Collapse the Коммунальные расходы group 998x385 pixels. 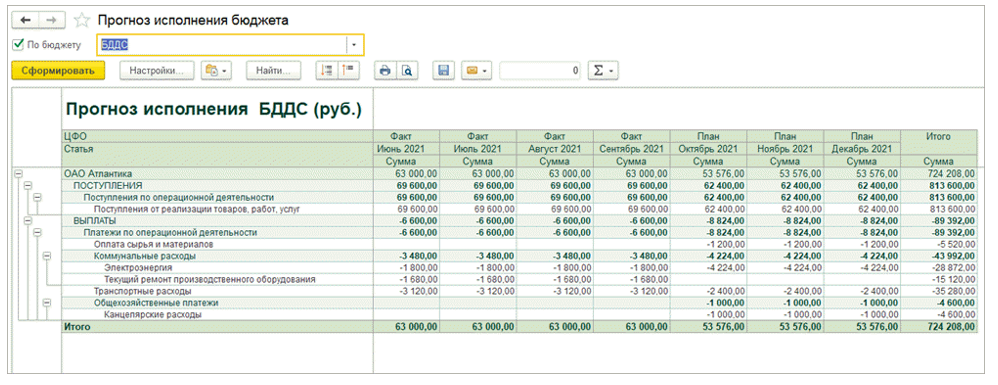[x=46, y=256]
